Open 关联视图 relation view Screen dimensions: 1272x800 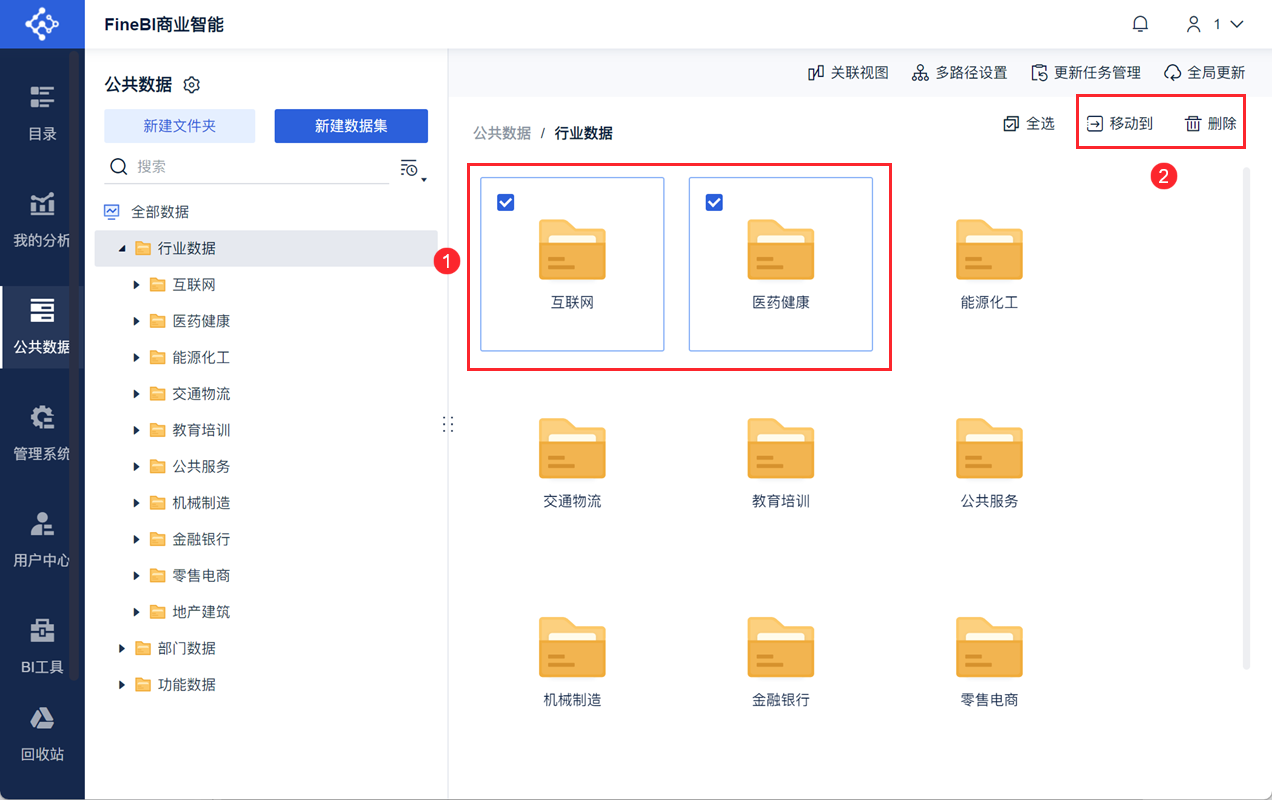point(848,73)
